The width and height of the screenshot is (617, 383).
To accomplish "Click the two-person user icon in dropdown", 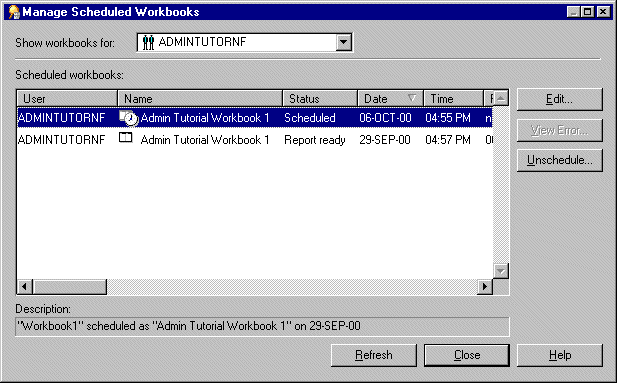I will coord(148,42).
